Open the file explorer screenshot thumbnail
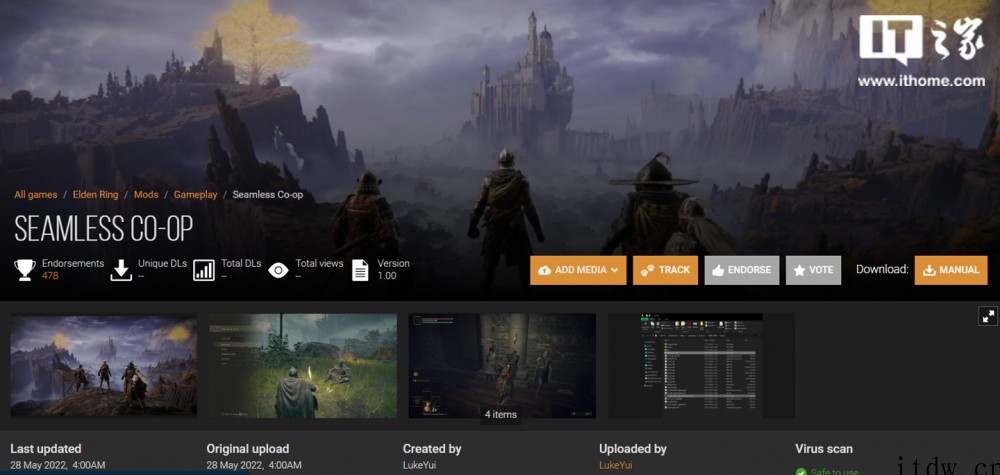Viewport: 1000px width, 475px height. [702, 365]
